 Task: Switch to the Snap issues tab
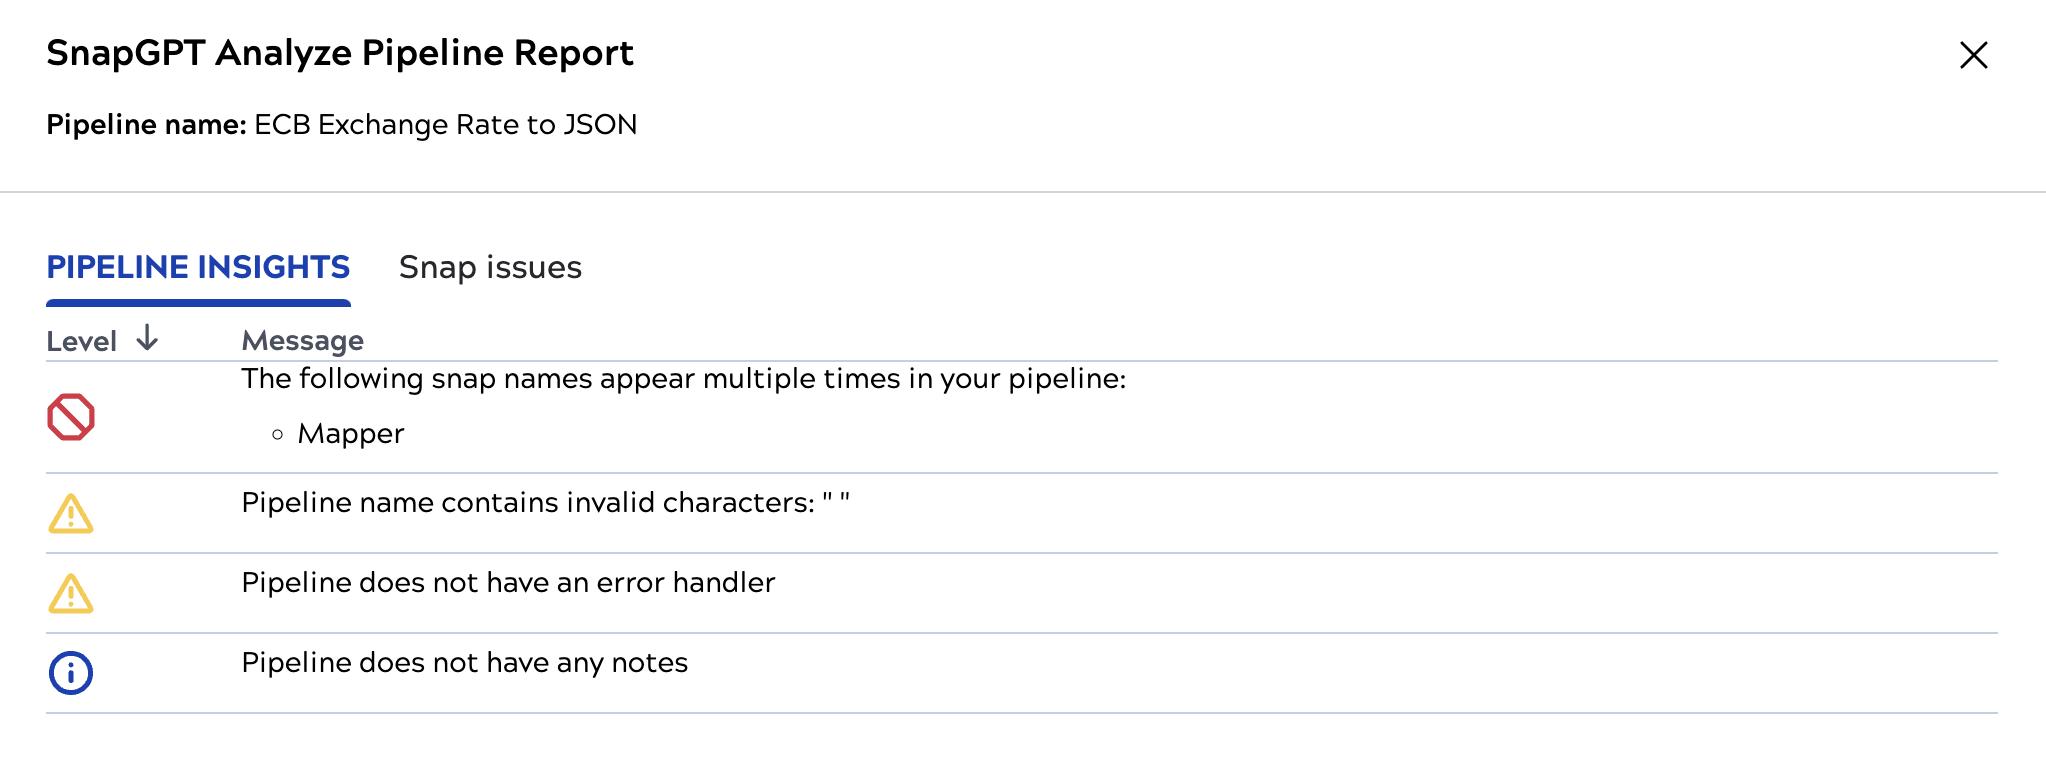click(491, 267)
